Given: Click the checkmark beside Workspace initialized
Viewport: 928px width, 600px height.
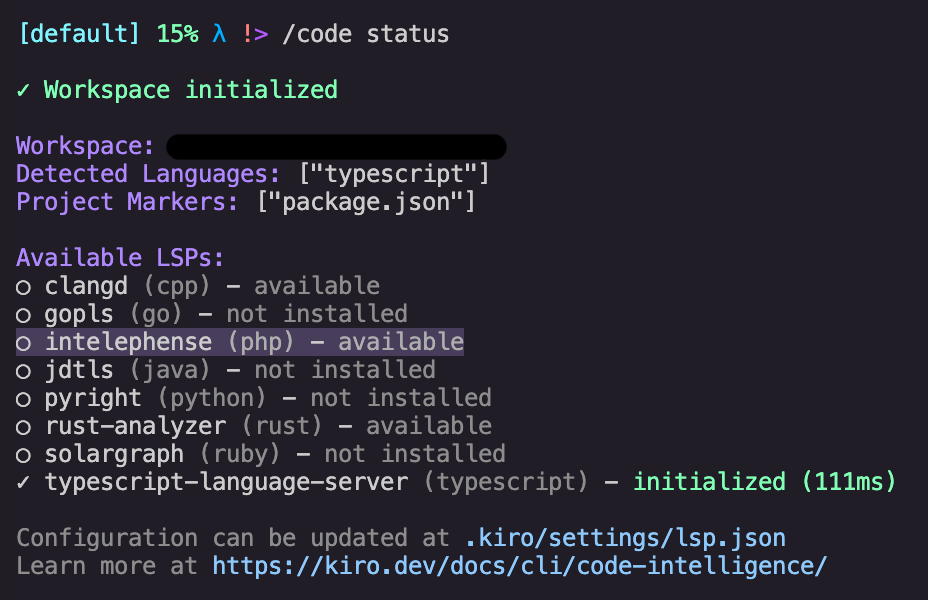Looking at the screenshot, I should pyautogui.click(x=21, y=89).
